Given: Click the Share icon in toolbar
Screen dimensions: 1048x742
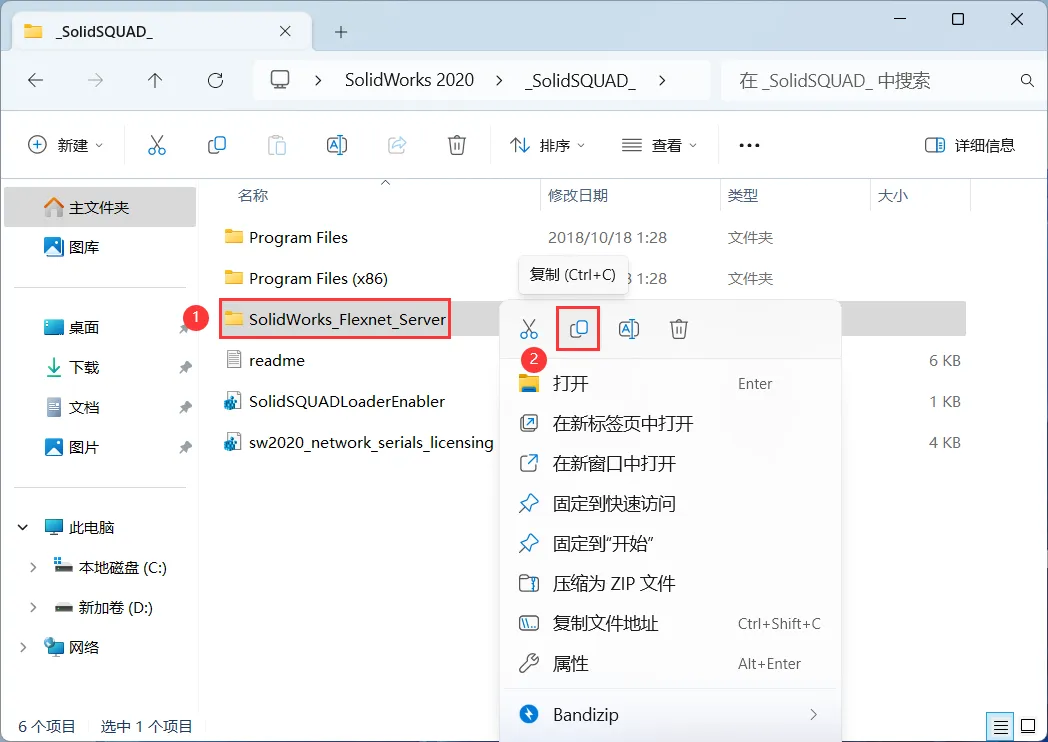Looking at the screenshot, I should (397, 145).
